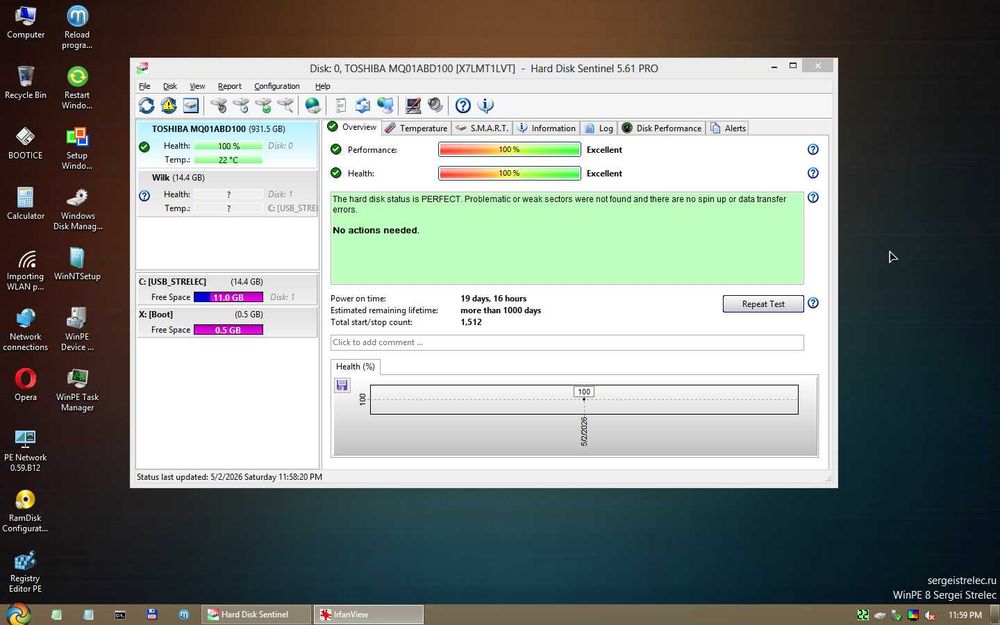Select the Calculator desktop icon
The image size is (1000, 625).
[x=25, y=203]
